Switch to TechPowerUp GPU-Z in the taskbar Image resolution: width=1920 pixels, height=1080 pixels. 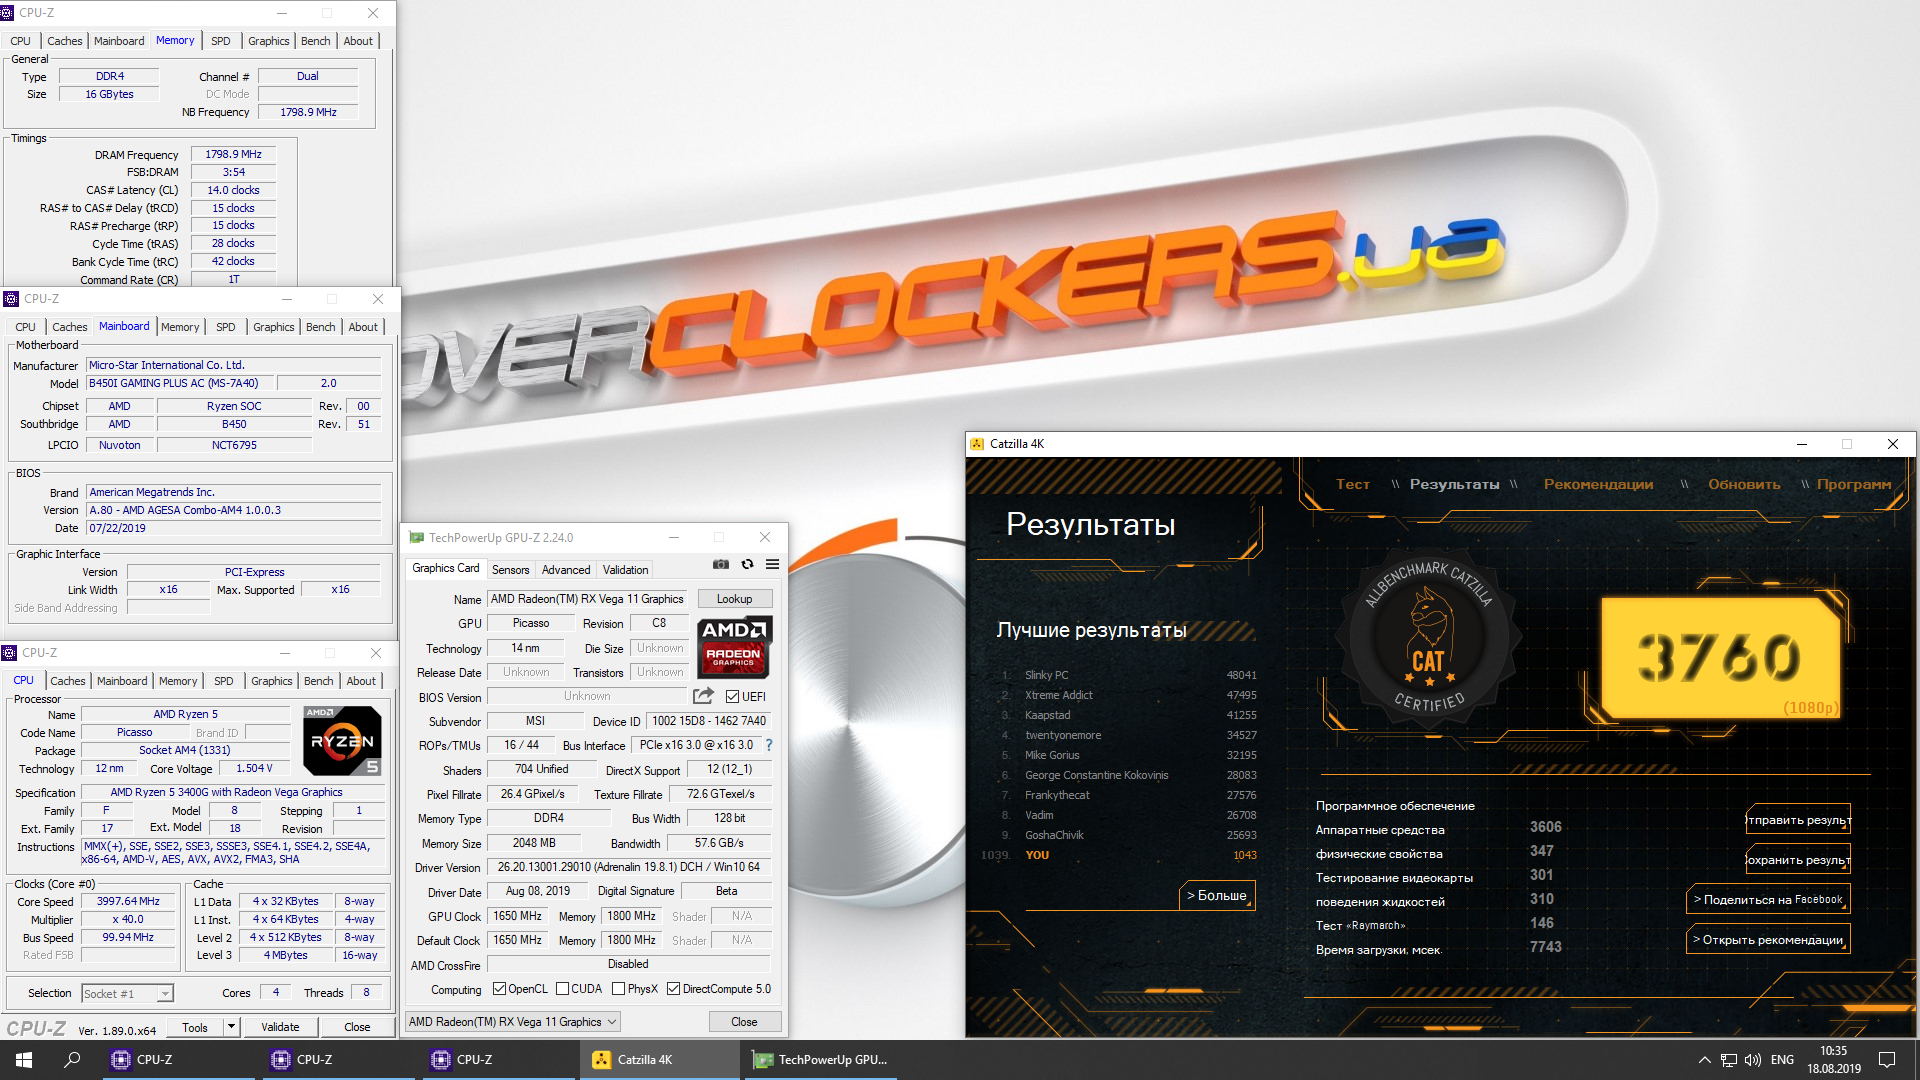click(819, 1060)
